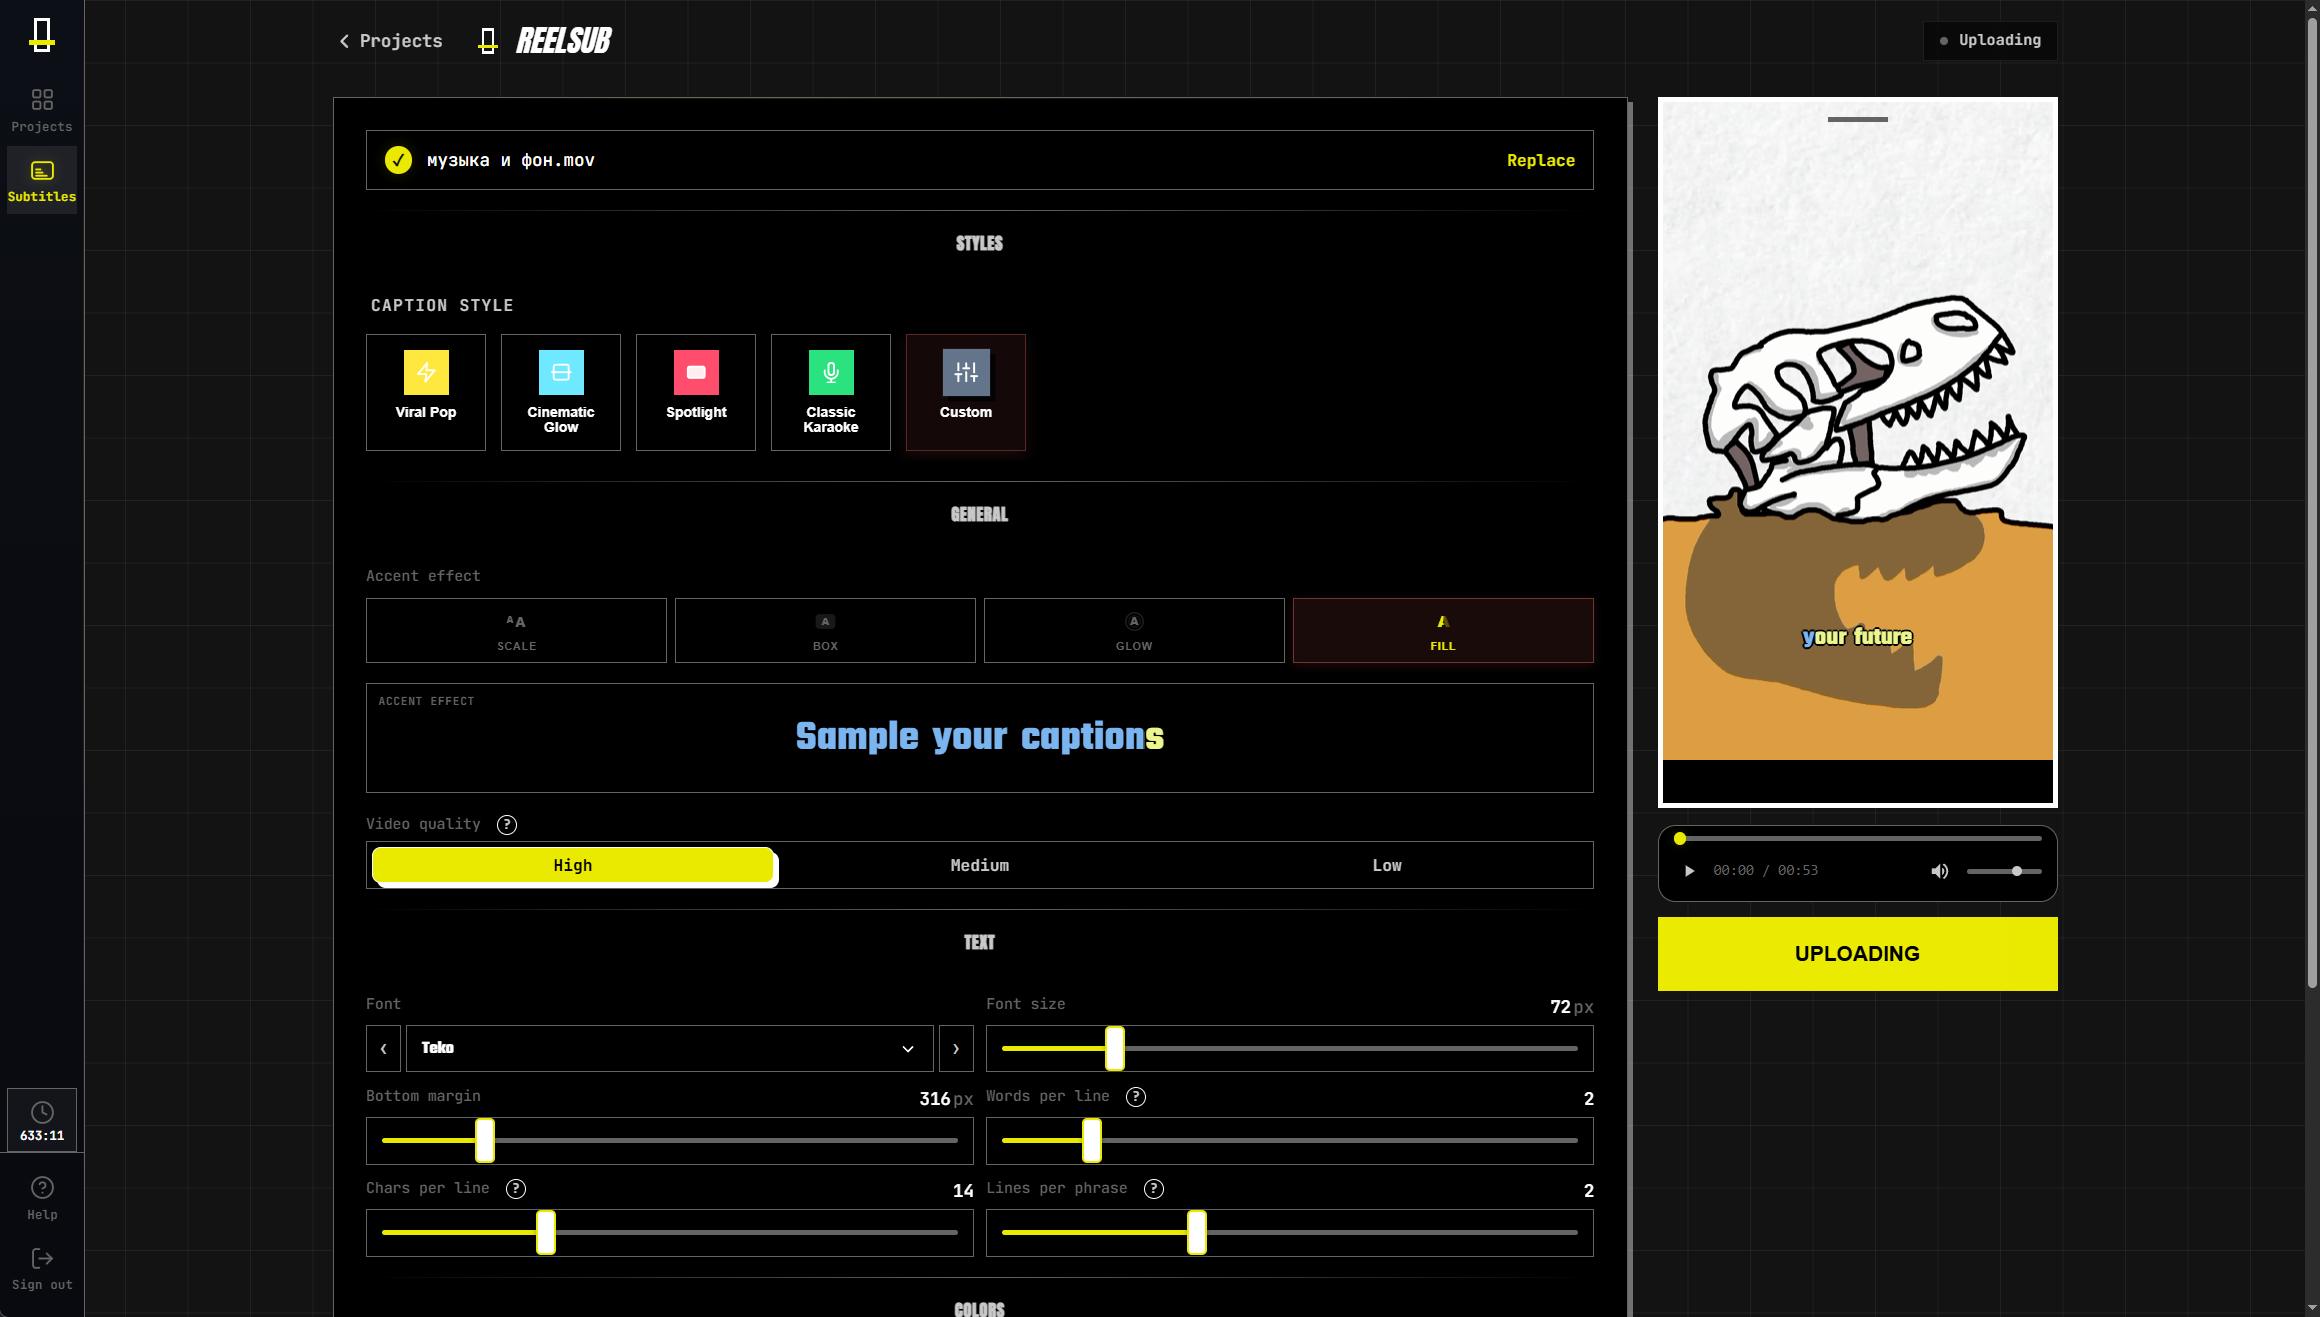
Task: Click the Chars per line slider handle
Action: 546,1232
